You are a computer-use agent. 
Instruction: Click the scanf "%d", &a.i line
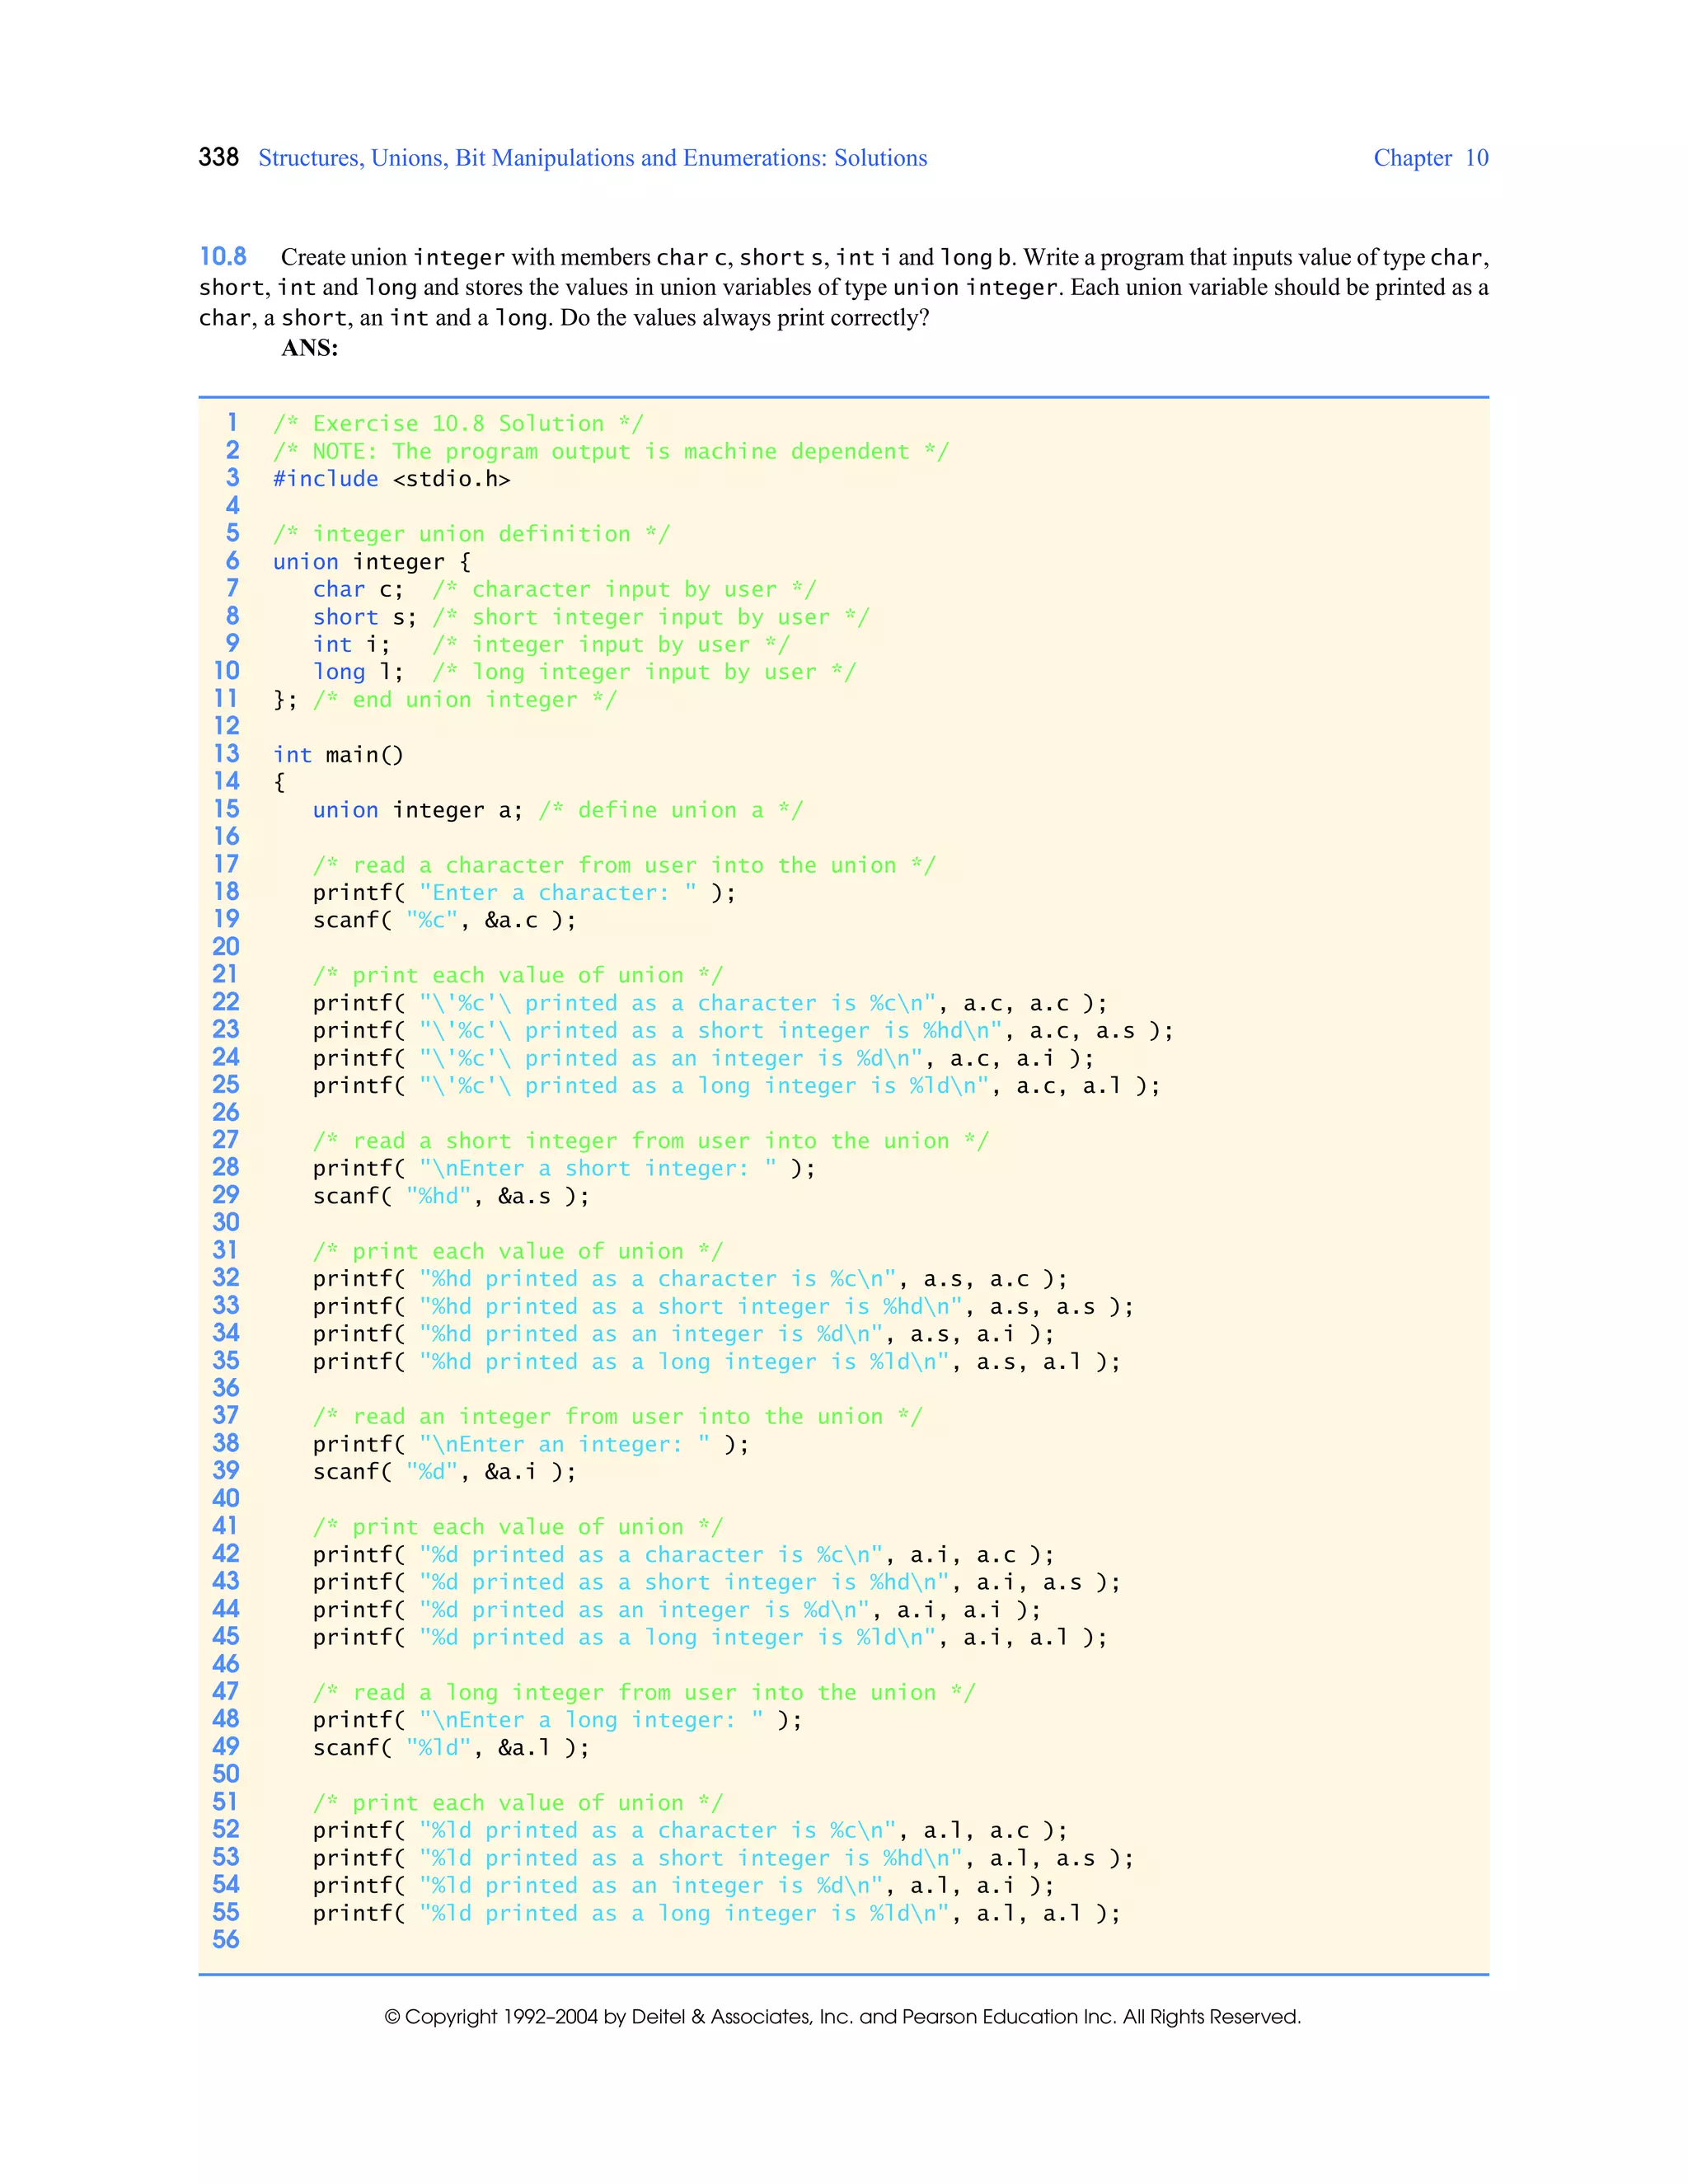(x=445, y=1472)
